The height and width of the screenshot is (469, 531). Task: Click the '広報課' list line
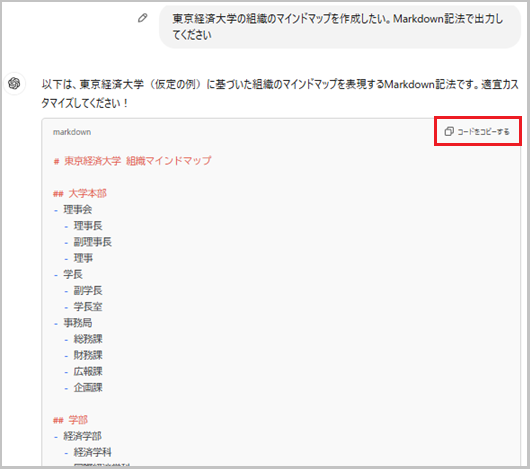point(83,371)
